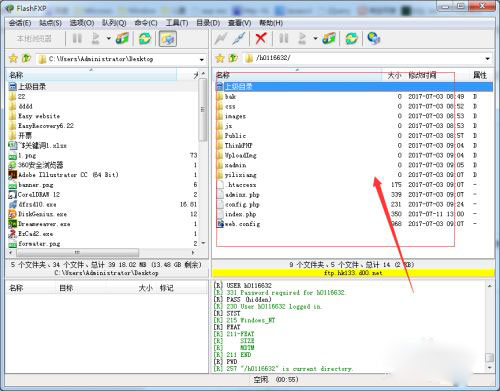This screenshot has height=391, width=500.
Task: Go up a folder using remote path icon
Action: 233,58
